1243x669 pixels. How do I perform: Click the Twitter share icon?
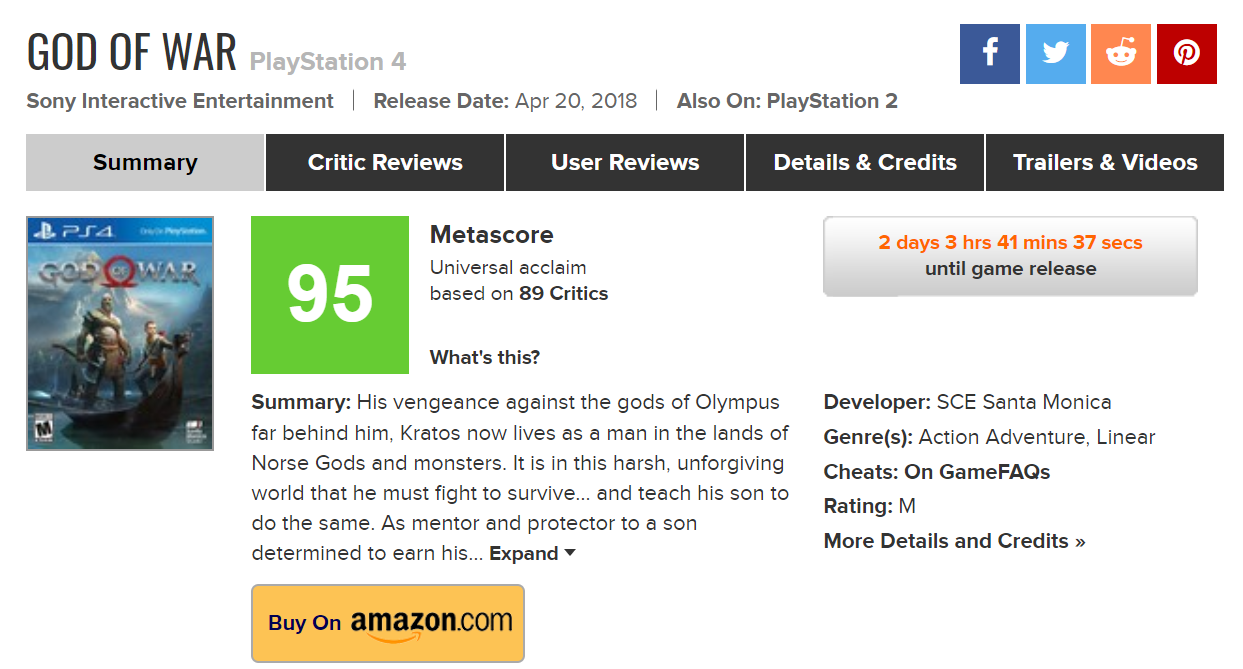(1055, 54)
